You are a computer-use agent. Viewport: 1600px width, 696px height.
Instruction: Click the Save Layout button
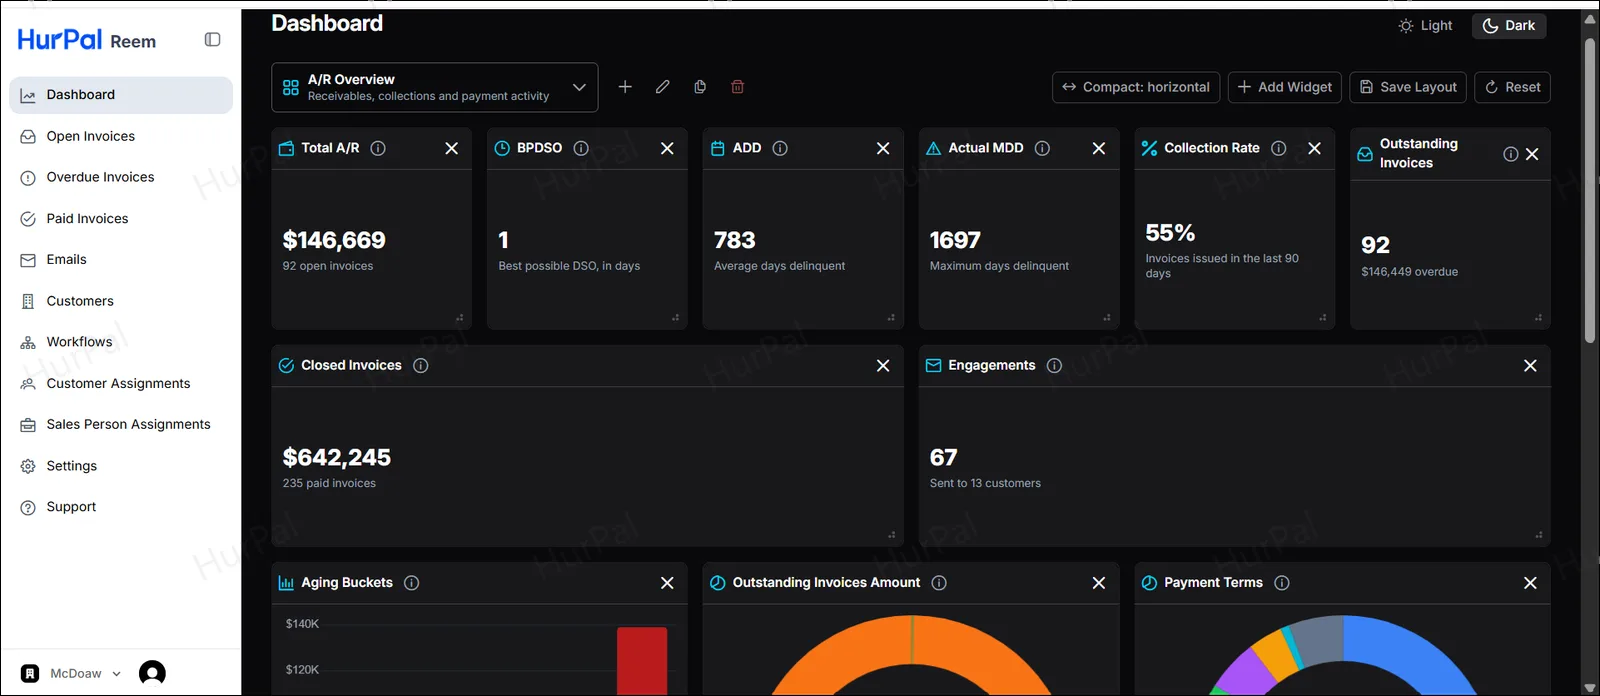pos(1408,87)
